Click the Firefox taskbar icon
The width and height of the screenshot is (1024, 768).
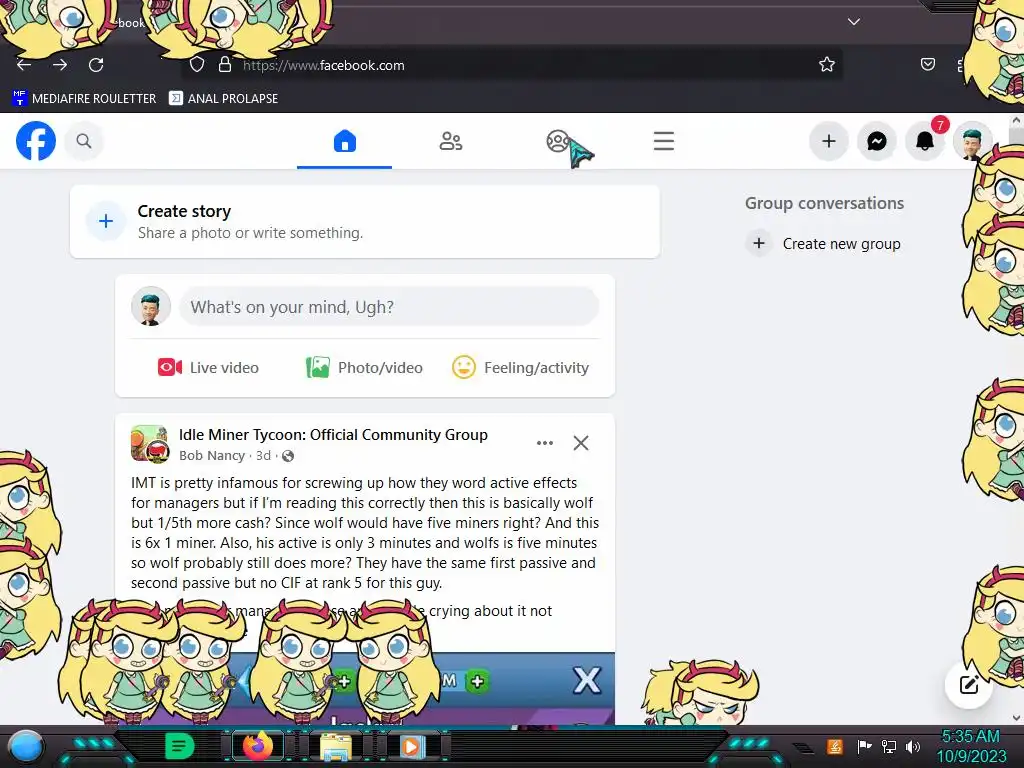257,746
